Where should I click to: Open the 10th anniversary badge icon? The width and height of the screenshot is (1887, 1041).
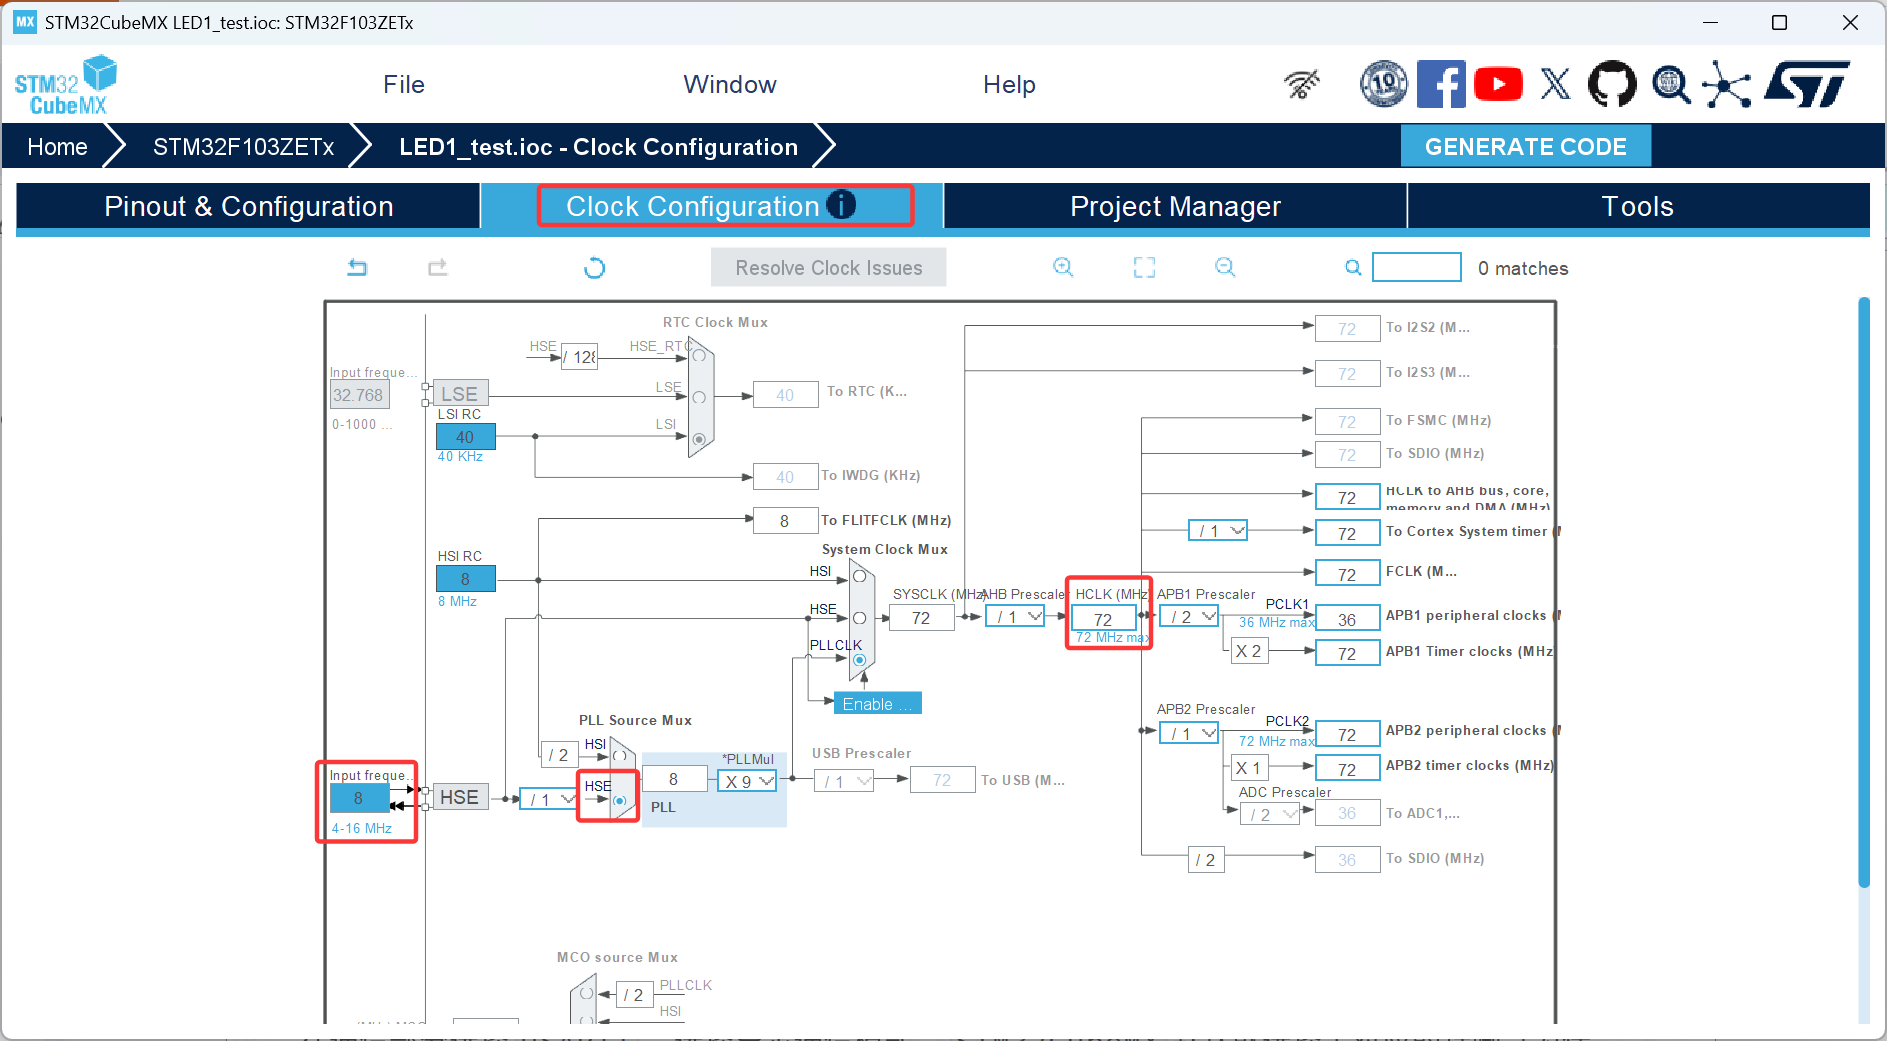(x=1384, y=84)
